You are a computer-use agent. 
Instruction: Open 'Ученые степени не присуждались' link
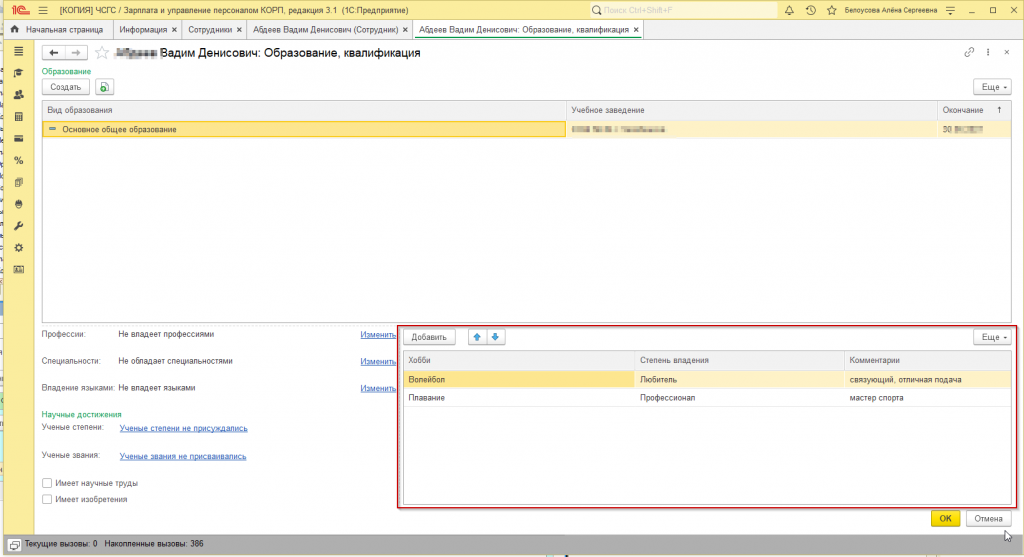(184, 428)
